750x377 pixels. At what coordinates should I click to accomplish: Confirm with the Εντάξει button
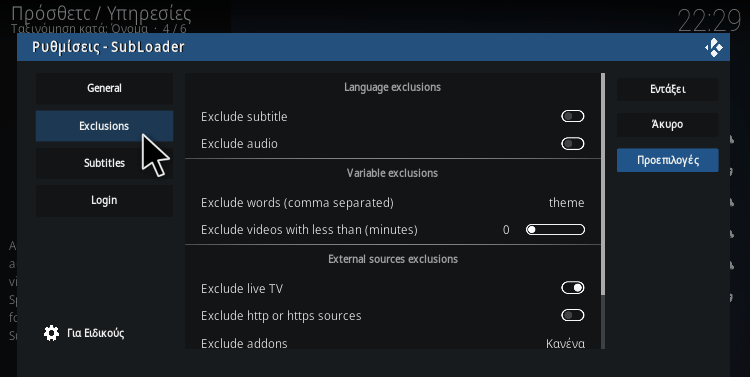[668, 89]
